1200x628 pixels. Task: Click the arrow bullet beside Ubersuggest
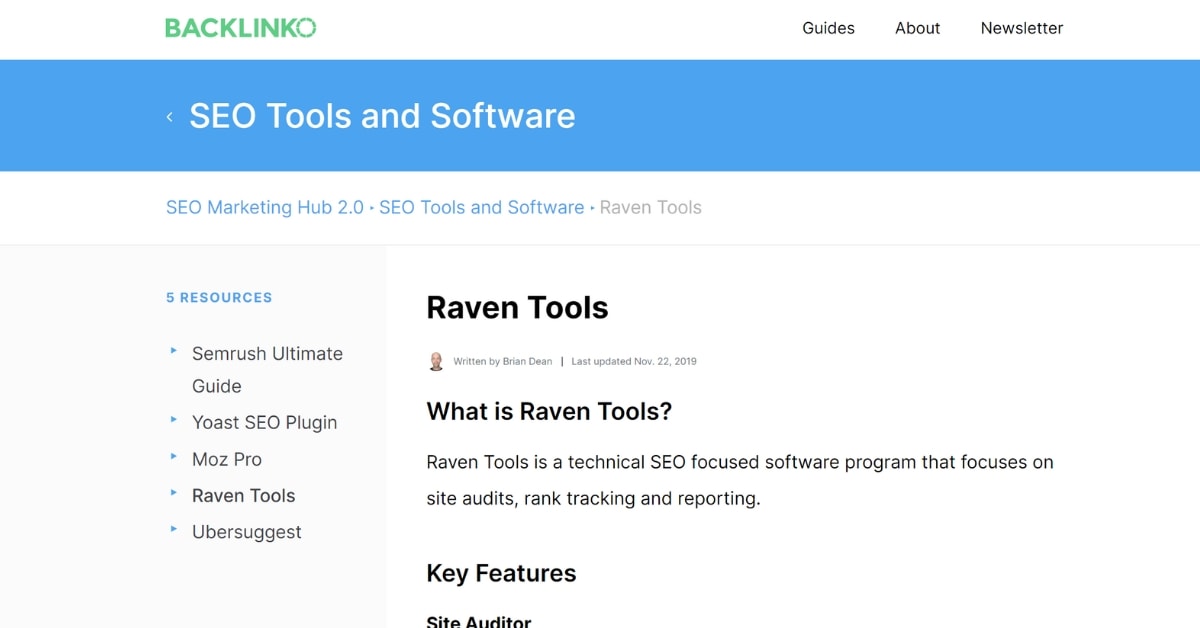(174, 529)
